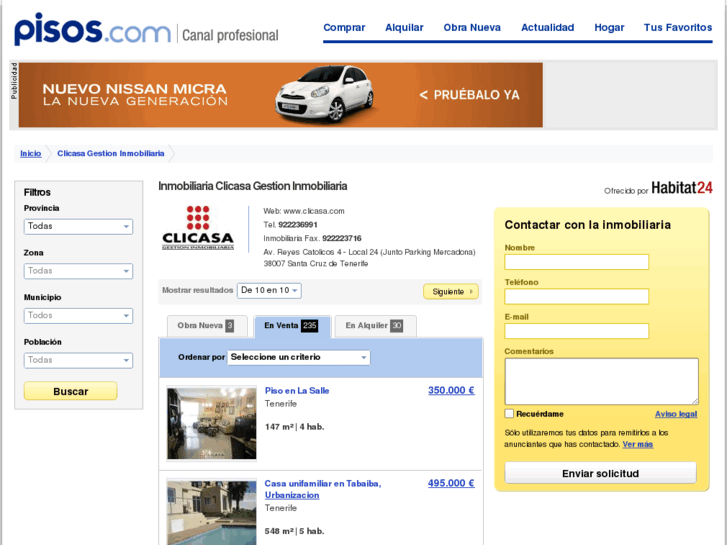
Task: Switch to the Obra Nueva listings tab
Action: [207, 326]
